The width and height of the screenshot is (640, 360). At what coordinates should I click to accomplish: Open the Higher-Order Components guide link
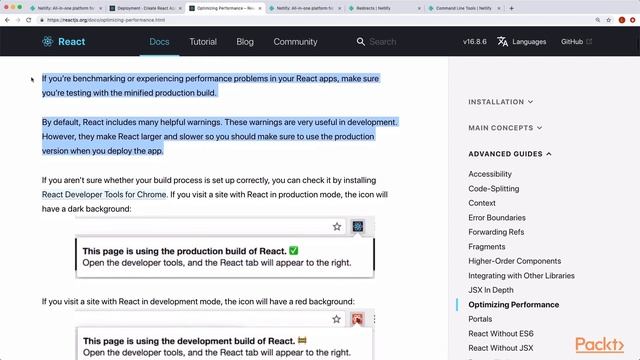coord(514,261)
